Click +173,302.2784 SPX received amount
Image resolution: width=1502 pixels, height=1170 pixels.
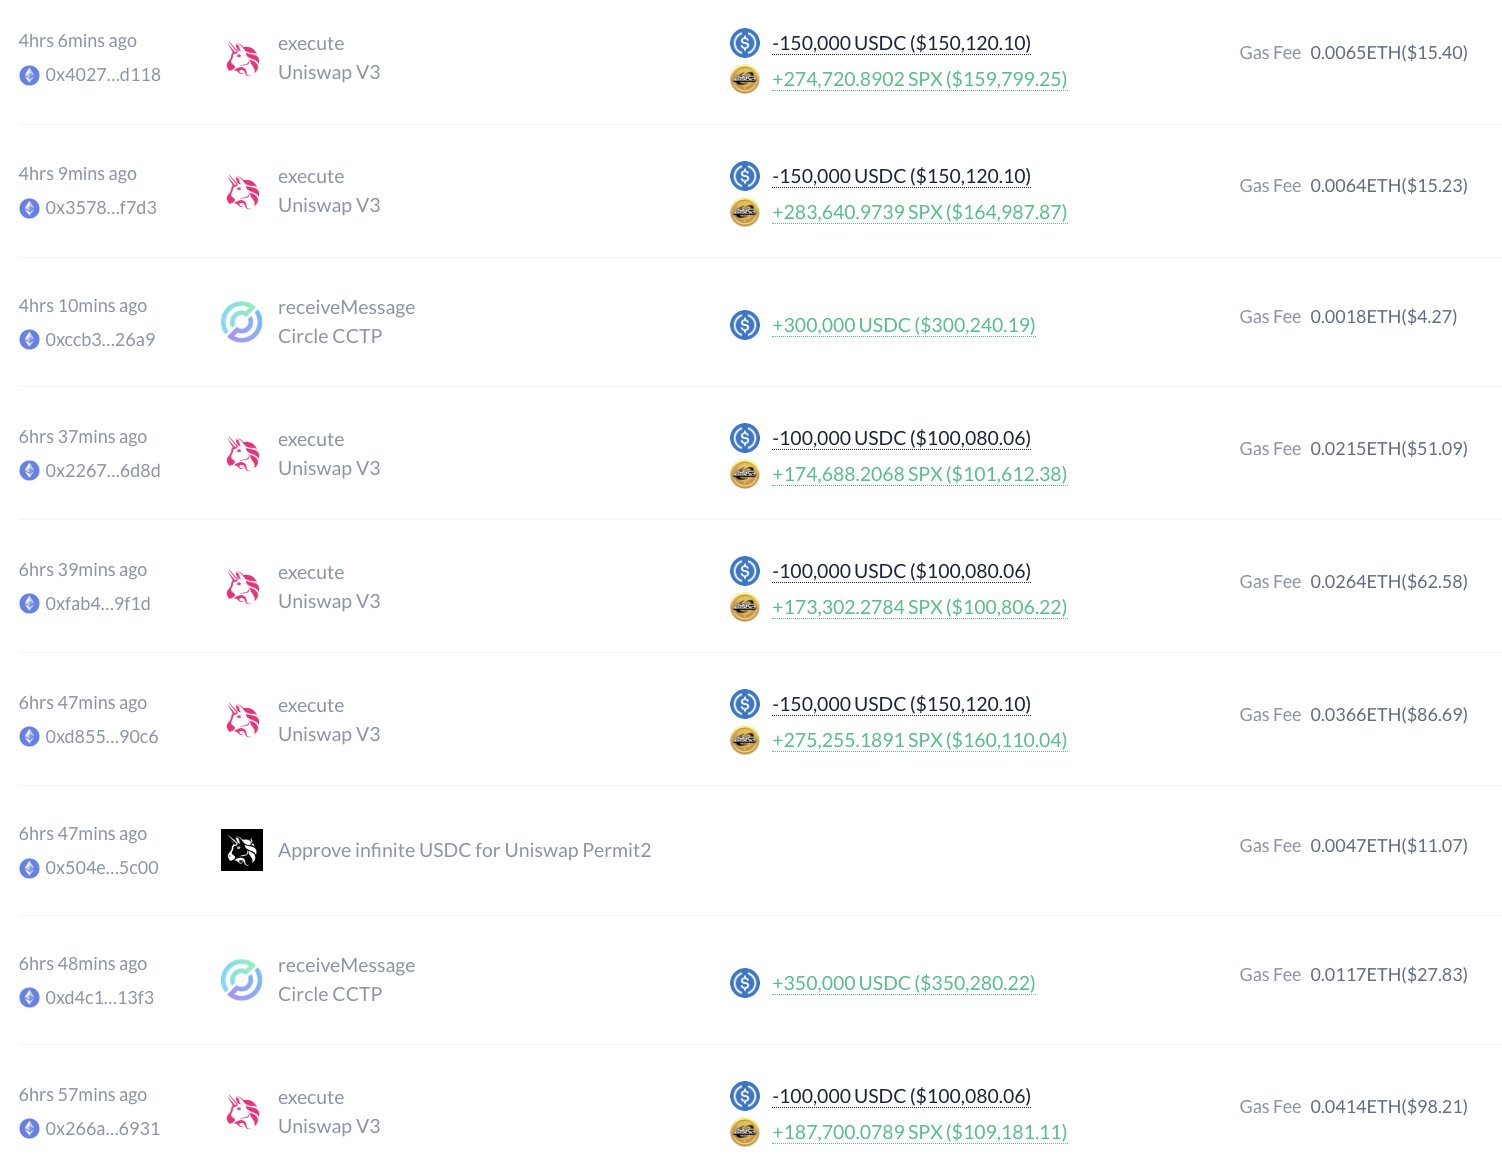[x=919, y=607]
